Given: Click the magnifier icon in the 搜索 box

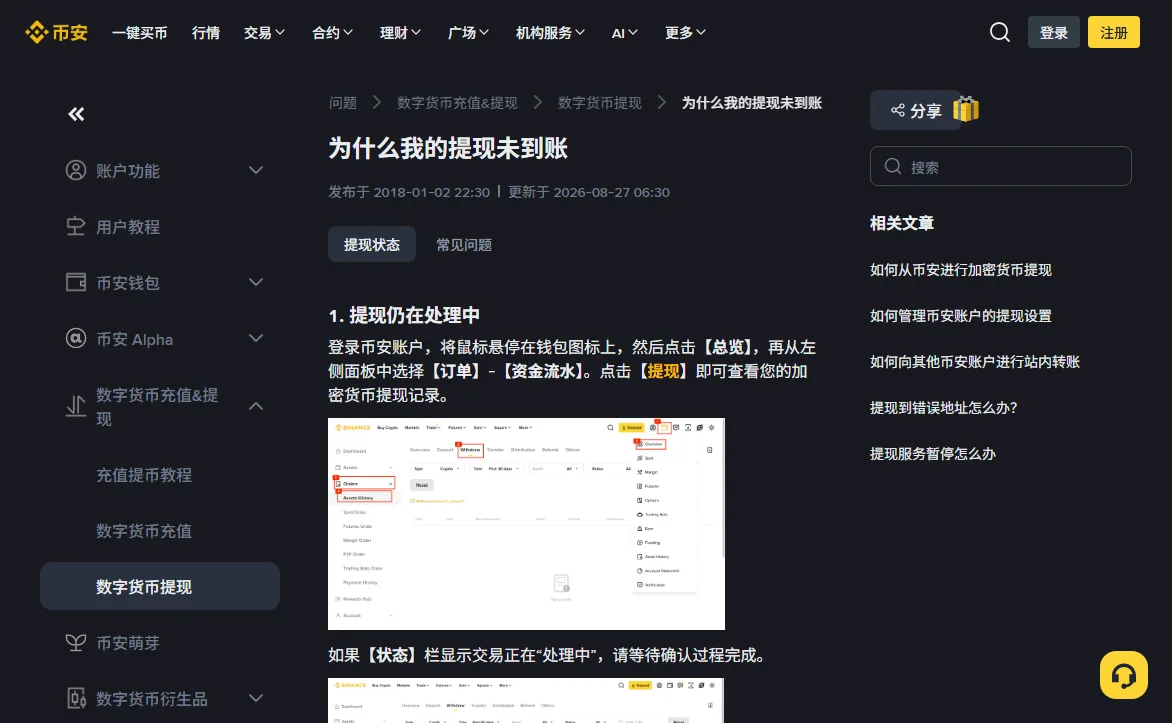Looking at the screenshot, I should [892, 166].
